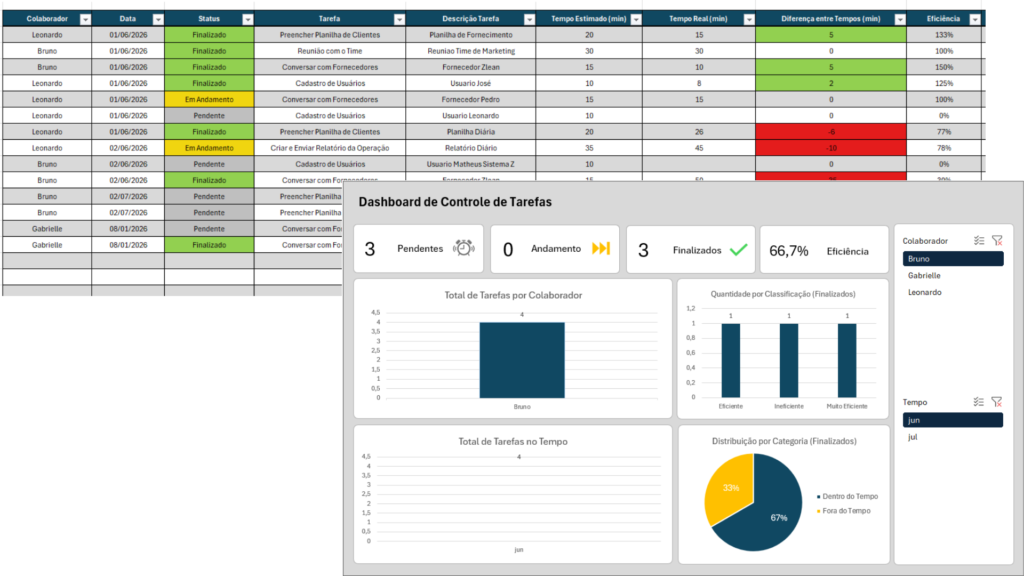Clear the filter on the Tempo slicer

[x=996, y=402]
